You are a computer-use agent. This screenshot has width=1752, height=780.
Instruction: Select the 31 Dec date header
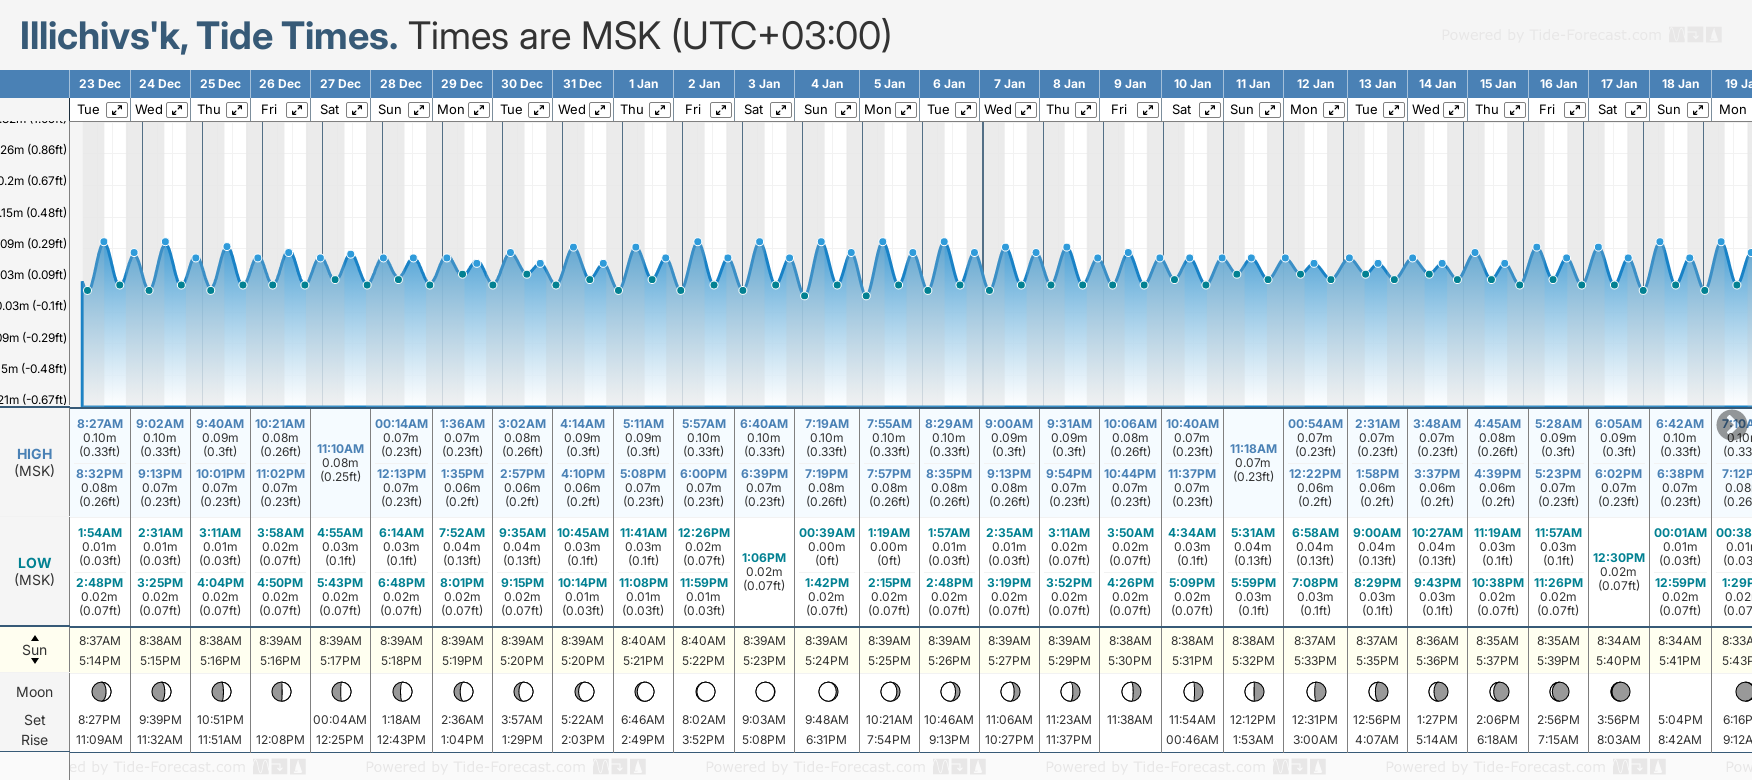click(x=582, y=84)
